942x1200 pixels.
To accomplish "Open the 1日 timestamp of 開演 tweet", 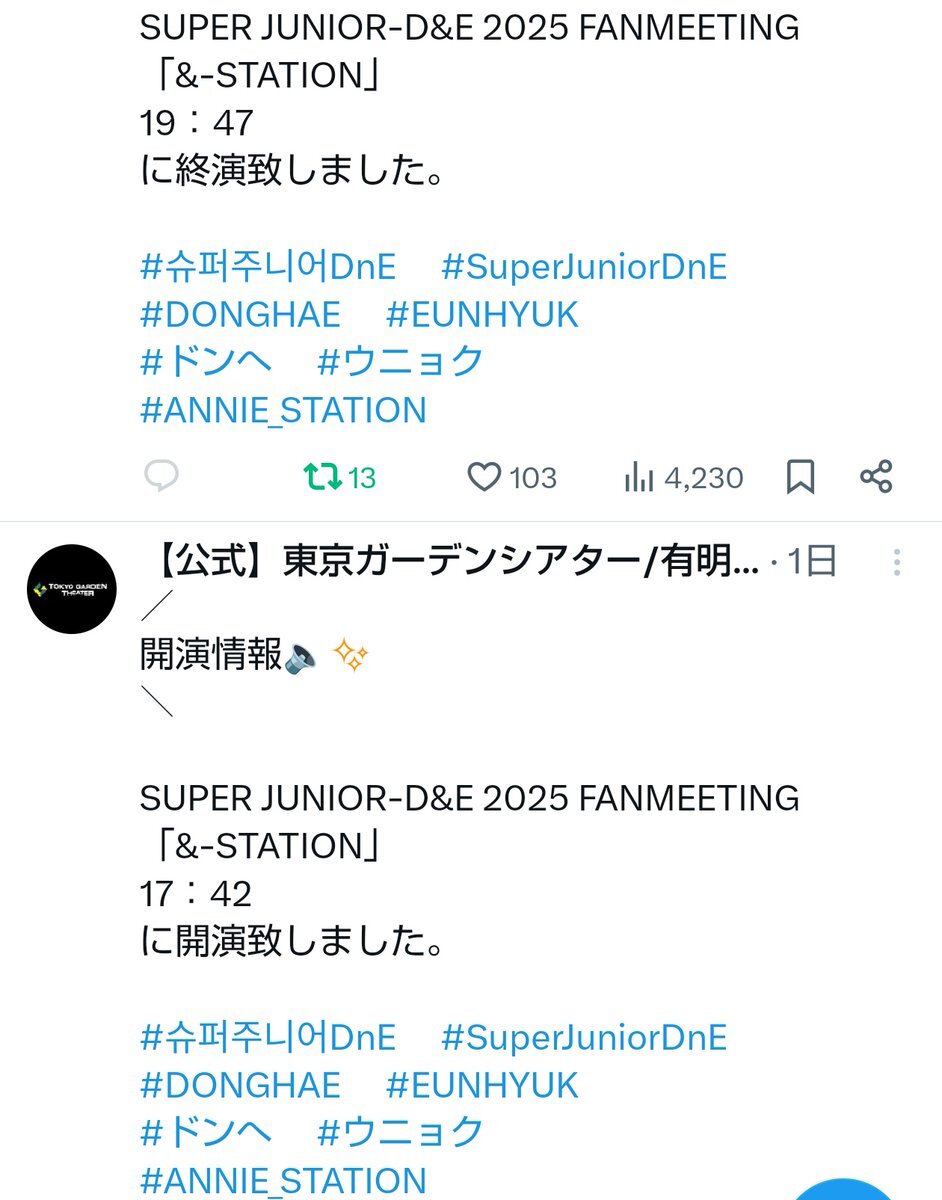I will click(x=811, y=562).
